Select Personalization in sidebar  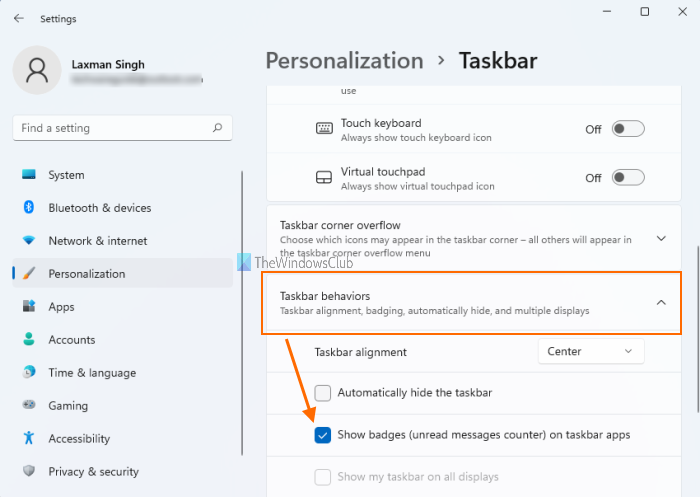coord(122,273)
